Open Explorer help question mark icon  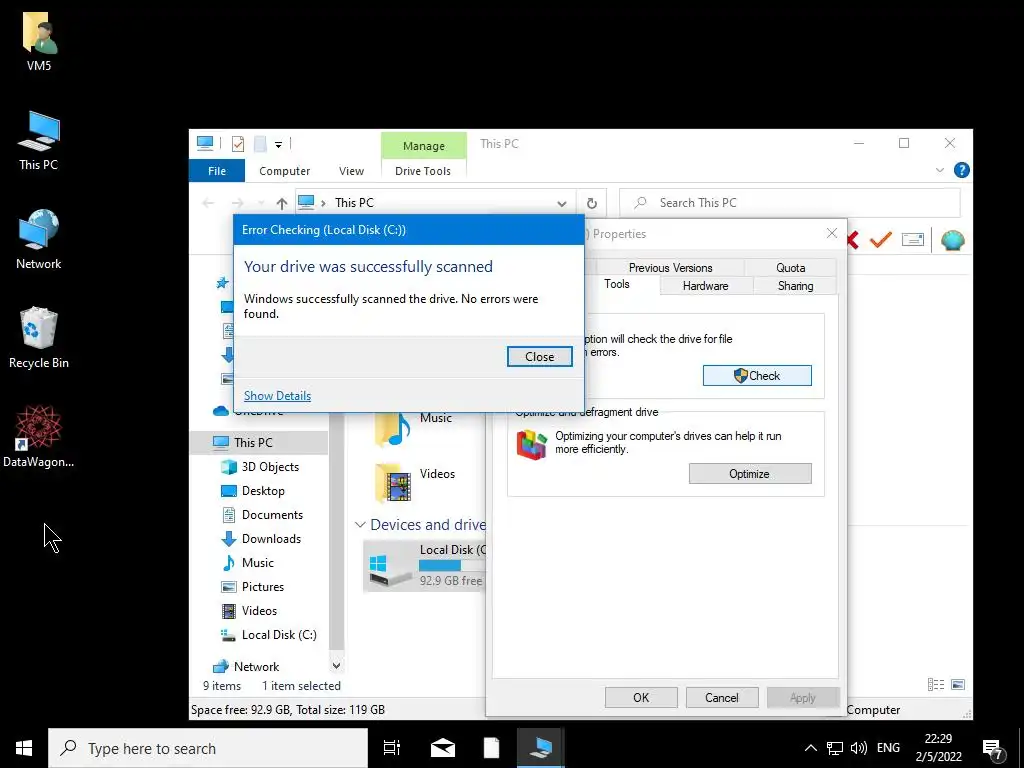point(961,170)
